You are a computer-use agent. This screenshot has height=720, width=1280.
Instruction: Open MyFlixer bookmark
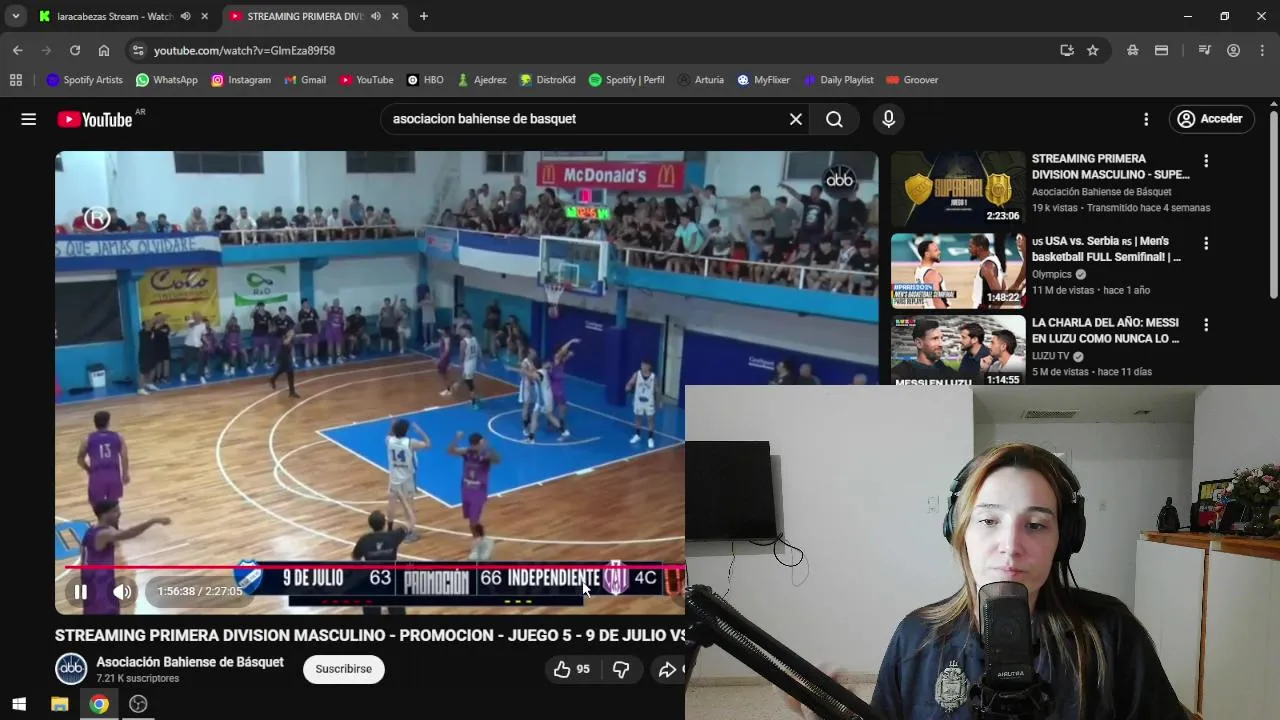coord(764,80)
